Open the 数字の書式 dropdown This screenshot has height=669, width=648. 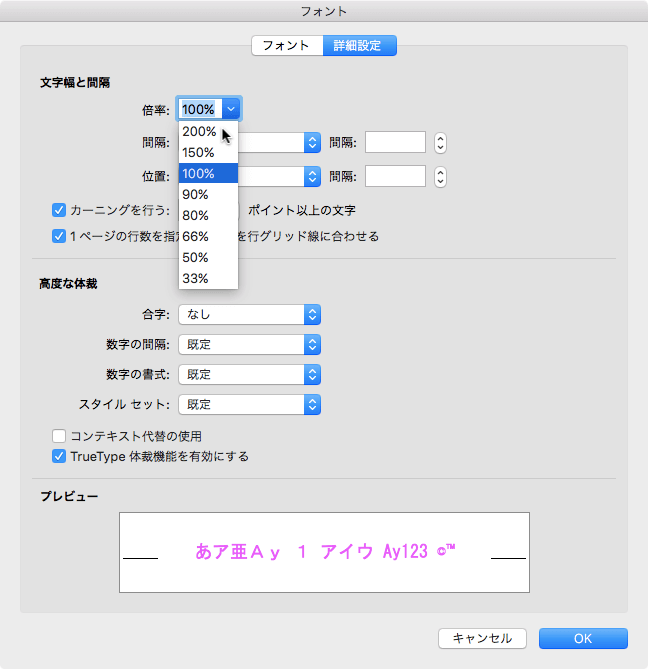pyautogui.click(x=249, y=375)
